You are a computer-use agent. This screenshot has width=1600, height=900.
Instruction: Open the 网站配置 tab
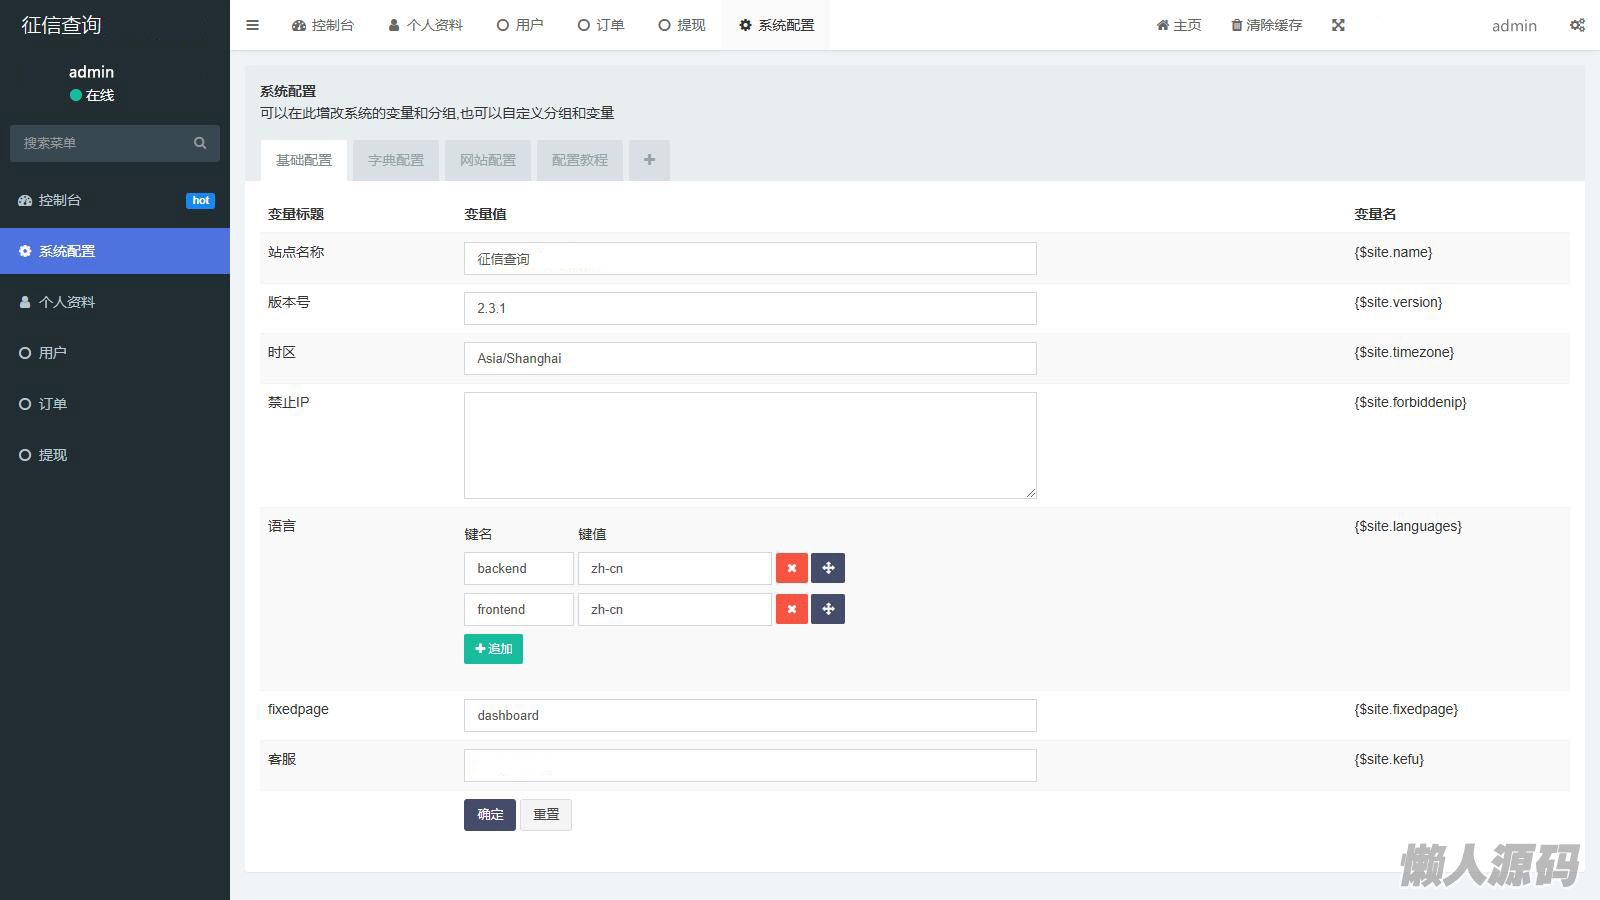[488, 160]
